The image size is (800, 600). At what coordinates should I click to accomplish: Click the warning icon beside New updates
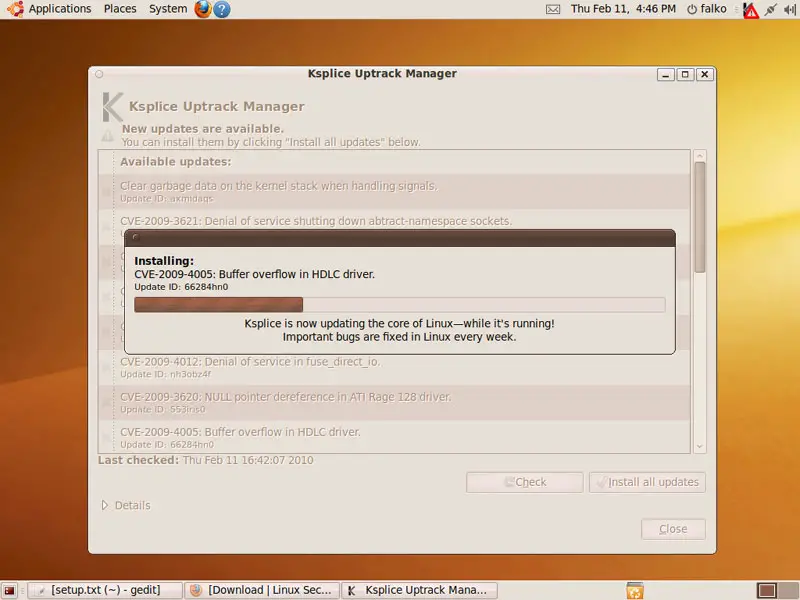[x=107, y=136]
